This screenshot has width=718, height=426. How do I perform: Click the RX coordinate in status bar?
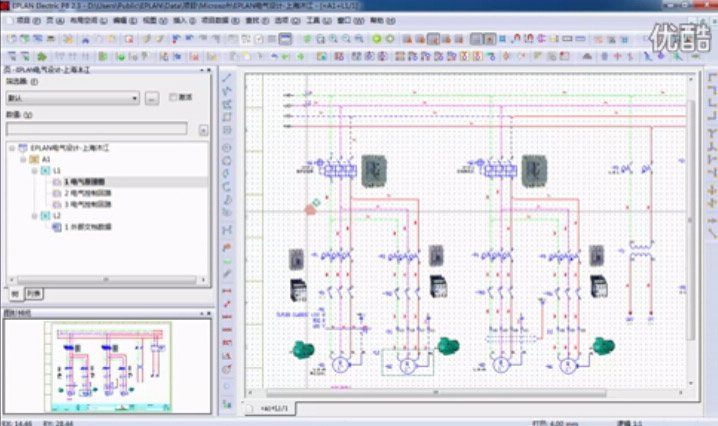coord(17,423)
